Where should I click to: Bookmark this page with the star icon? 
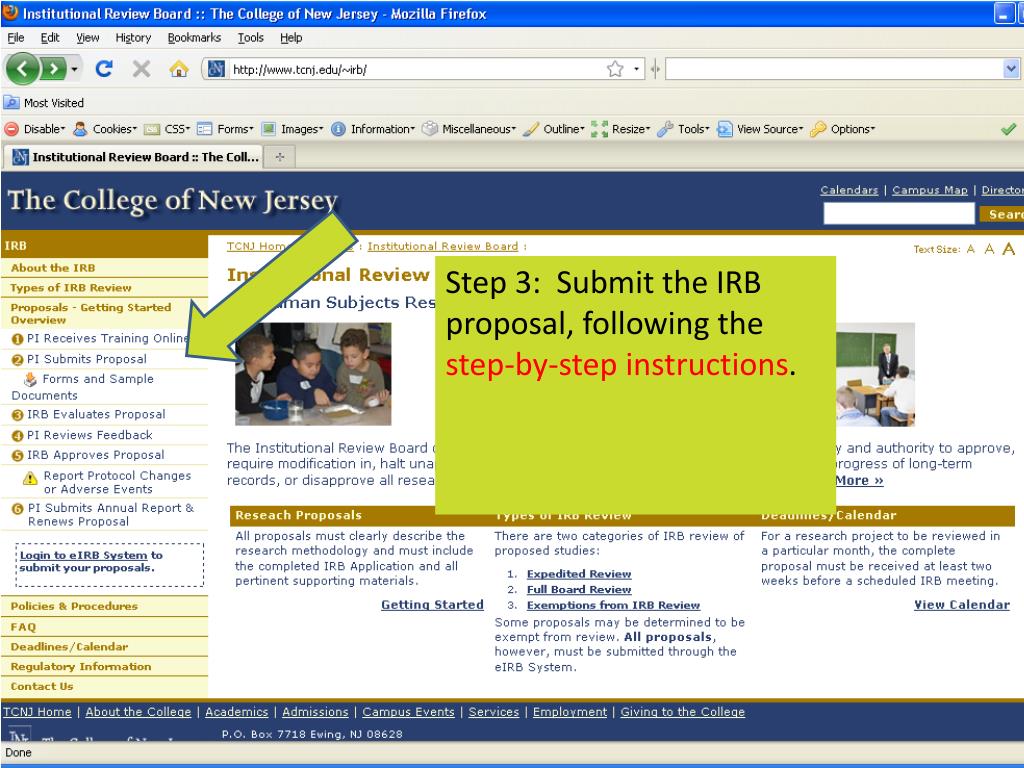[x=615, y=69]
